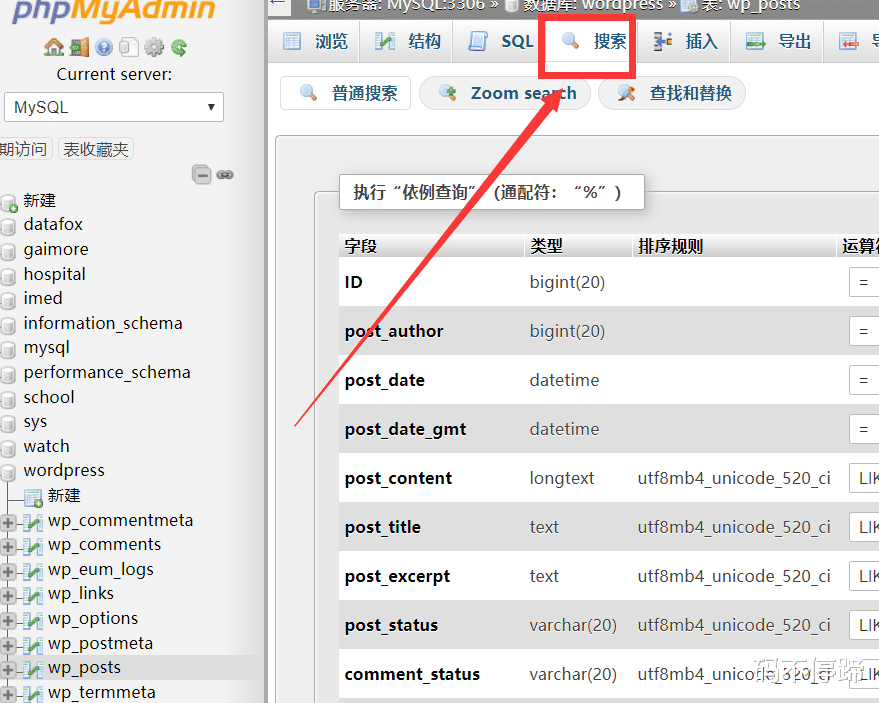Switch to the SQL tab
The height and width of the screenshot is (703, 879).
tap(502, 41)
